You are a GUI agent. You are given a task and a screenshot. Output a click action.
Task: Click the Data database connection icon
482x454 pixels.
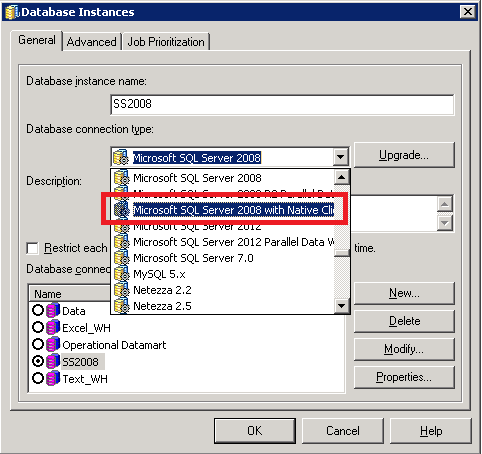click(53, 311)
